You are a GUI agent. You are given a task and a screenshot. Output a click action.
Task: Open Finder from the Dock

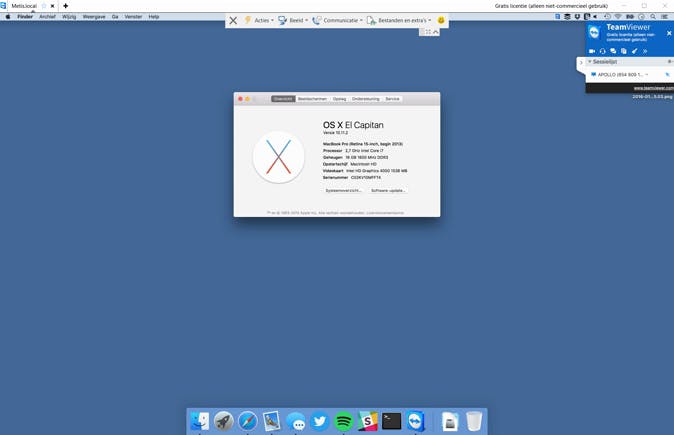200,421
